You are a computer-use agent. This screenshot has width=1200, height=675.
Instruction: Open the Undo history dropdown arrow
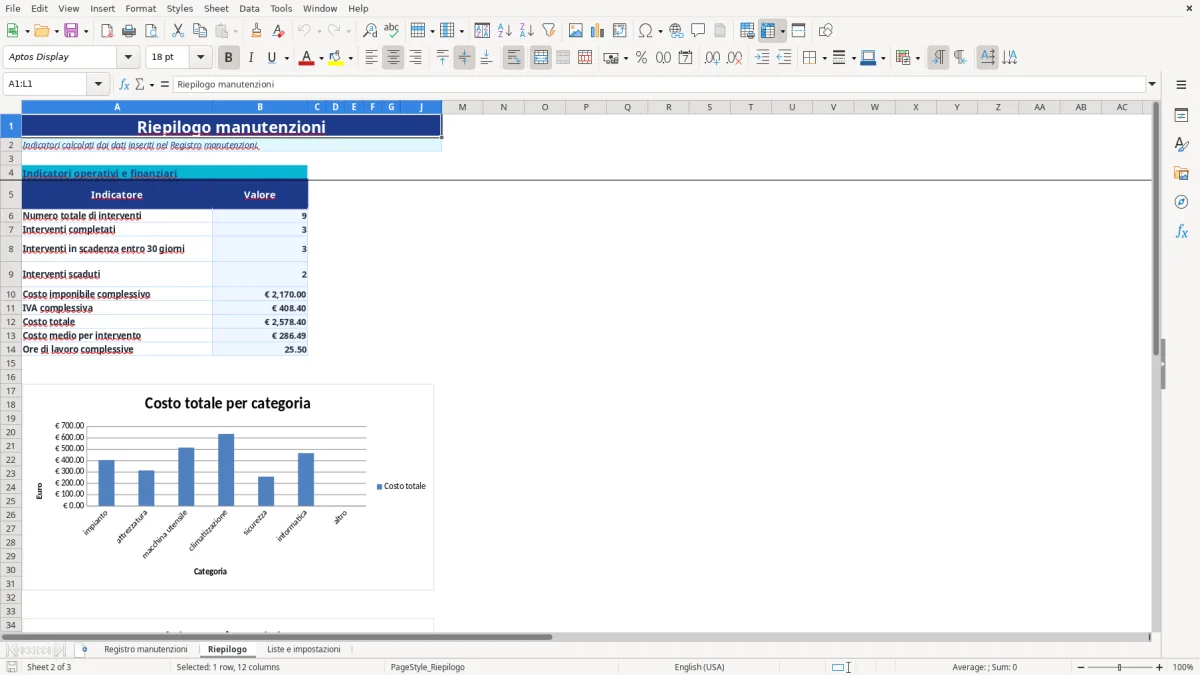pos(319,31)
